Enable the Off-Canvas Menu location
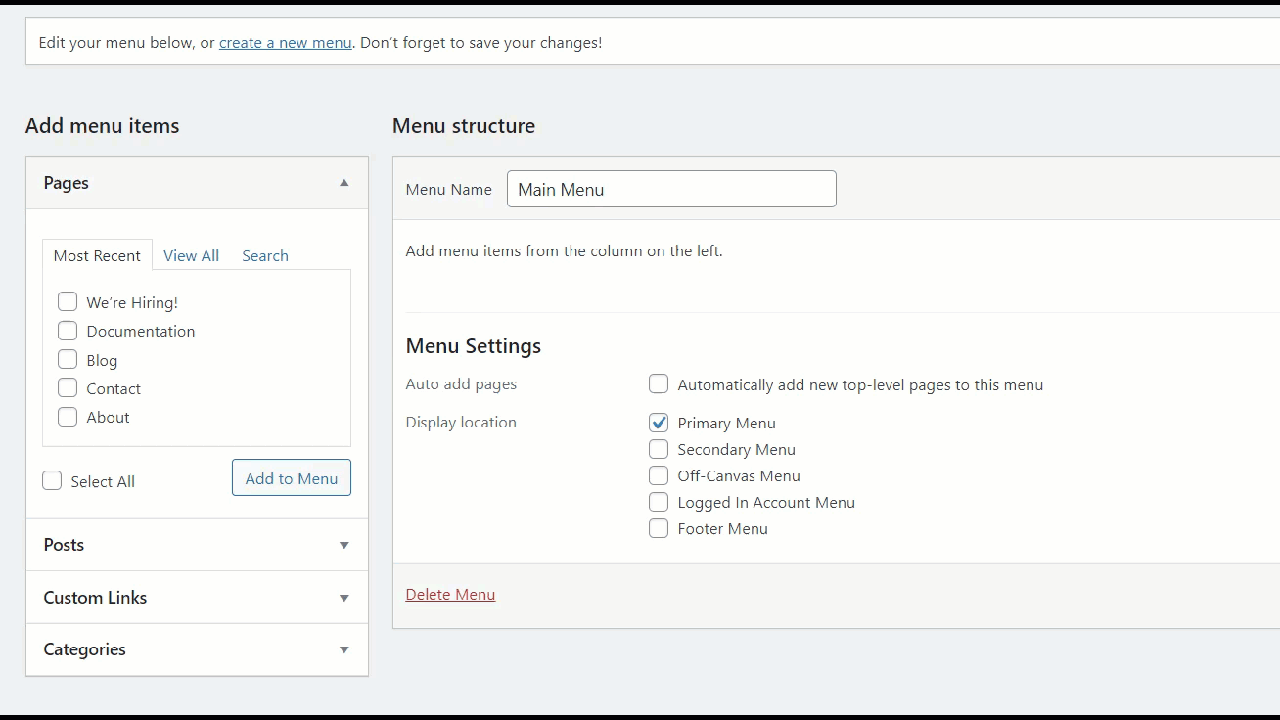This screenshot has width=1280, height=720. (x=658, y=476)
